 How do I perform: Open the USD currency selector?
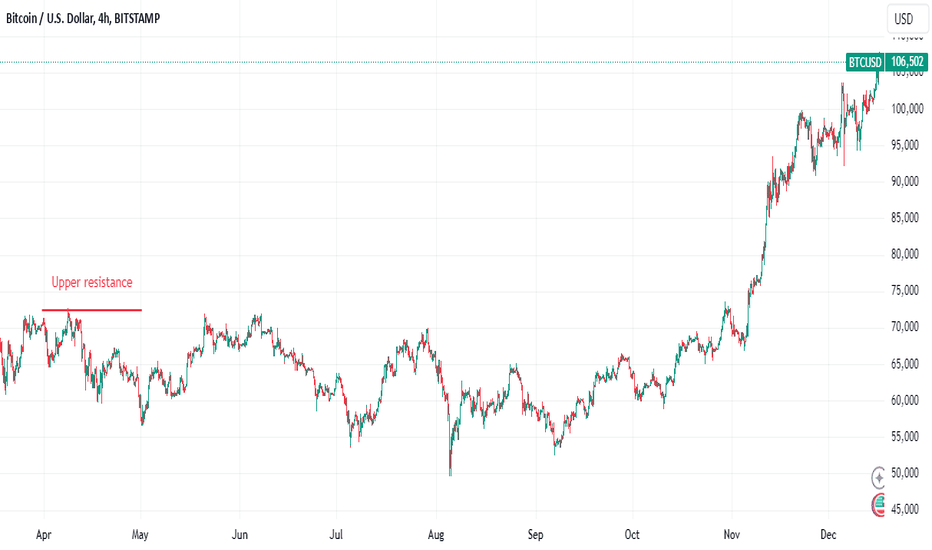coord(907,19)
